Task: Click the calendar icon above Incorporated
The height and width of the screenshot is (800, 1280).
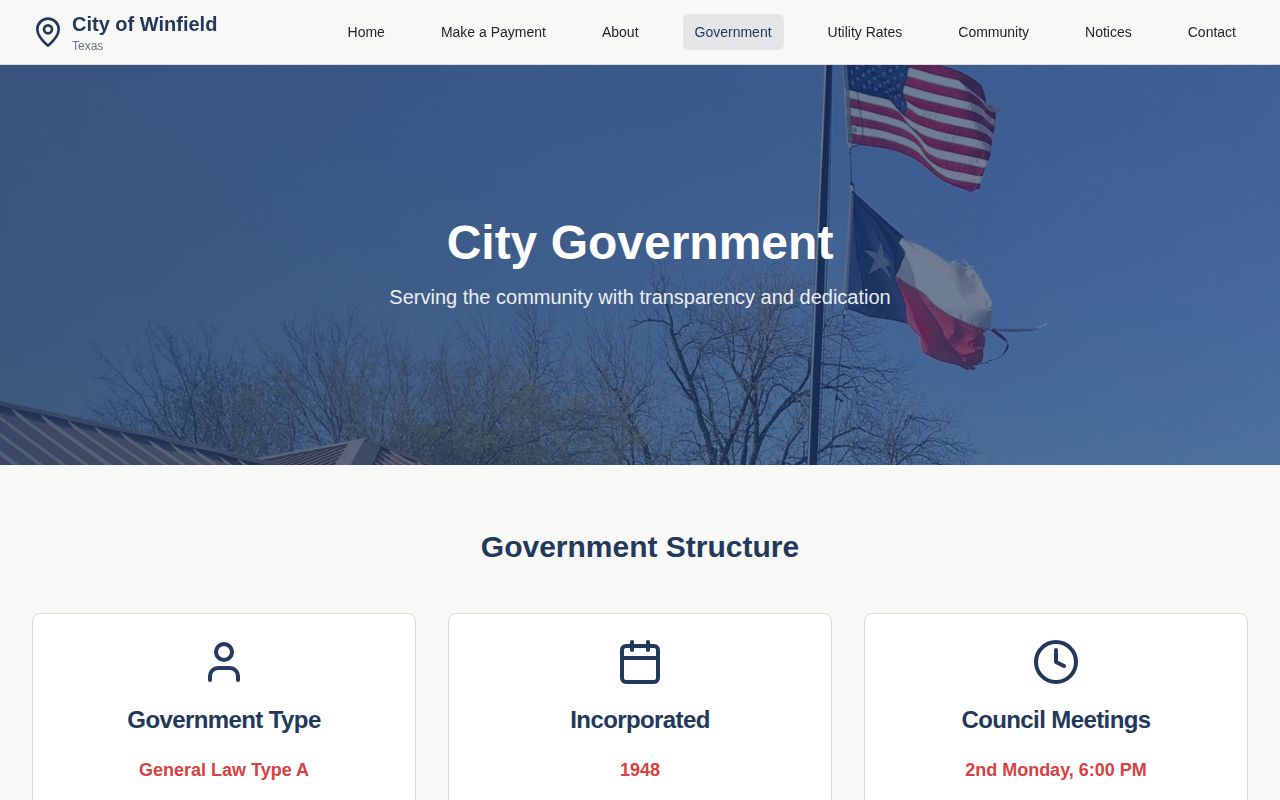Action: coord(640,662)
